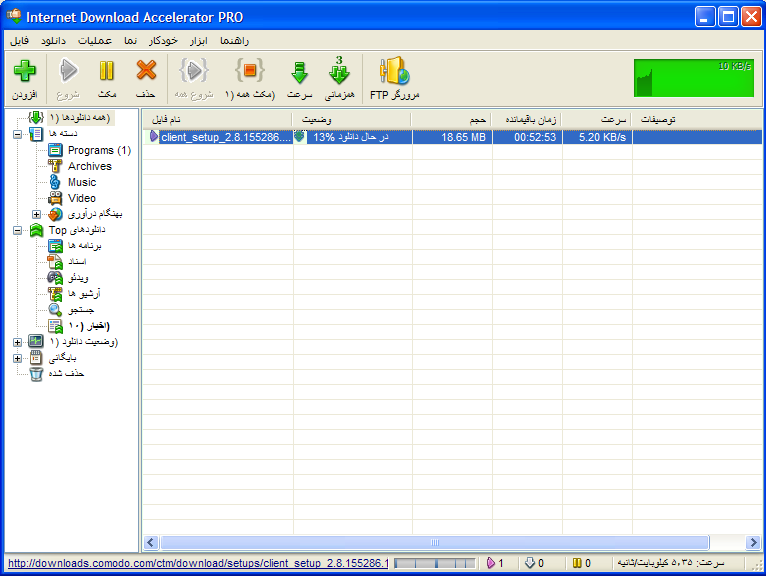Select the Music category icon
The width and height of the screenshot is (766, 576).
click(55, 182)
